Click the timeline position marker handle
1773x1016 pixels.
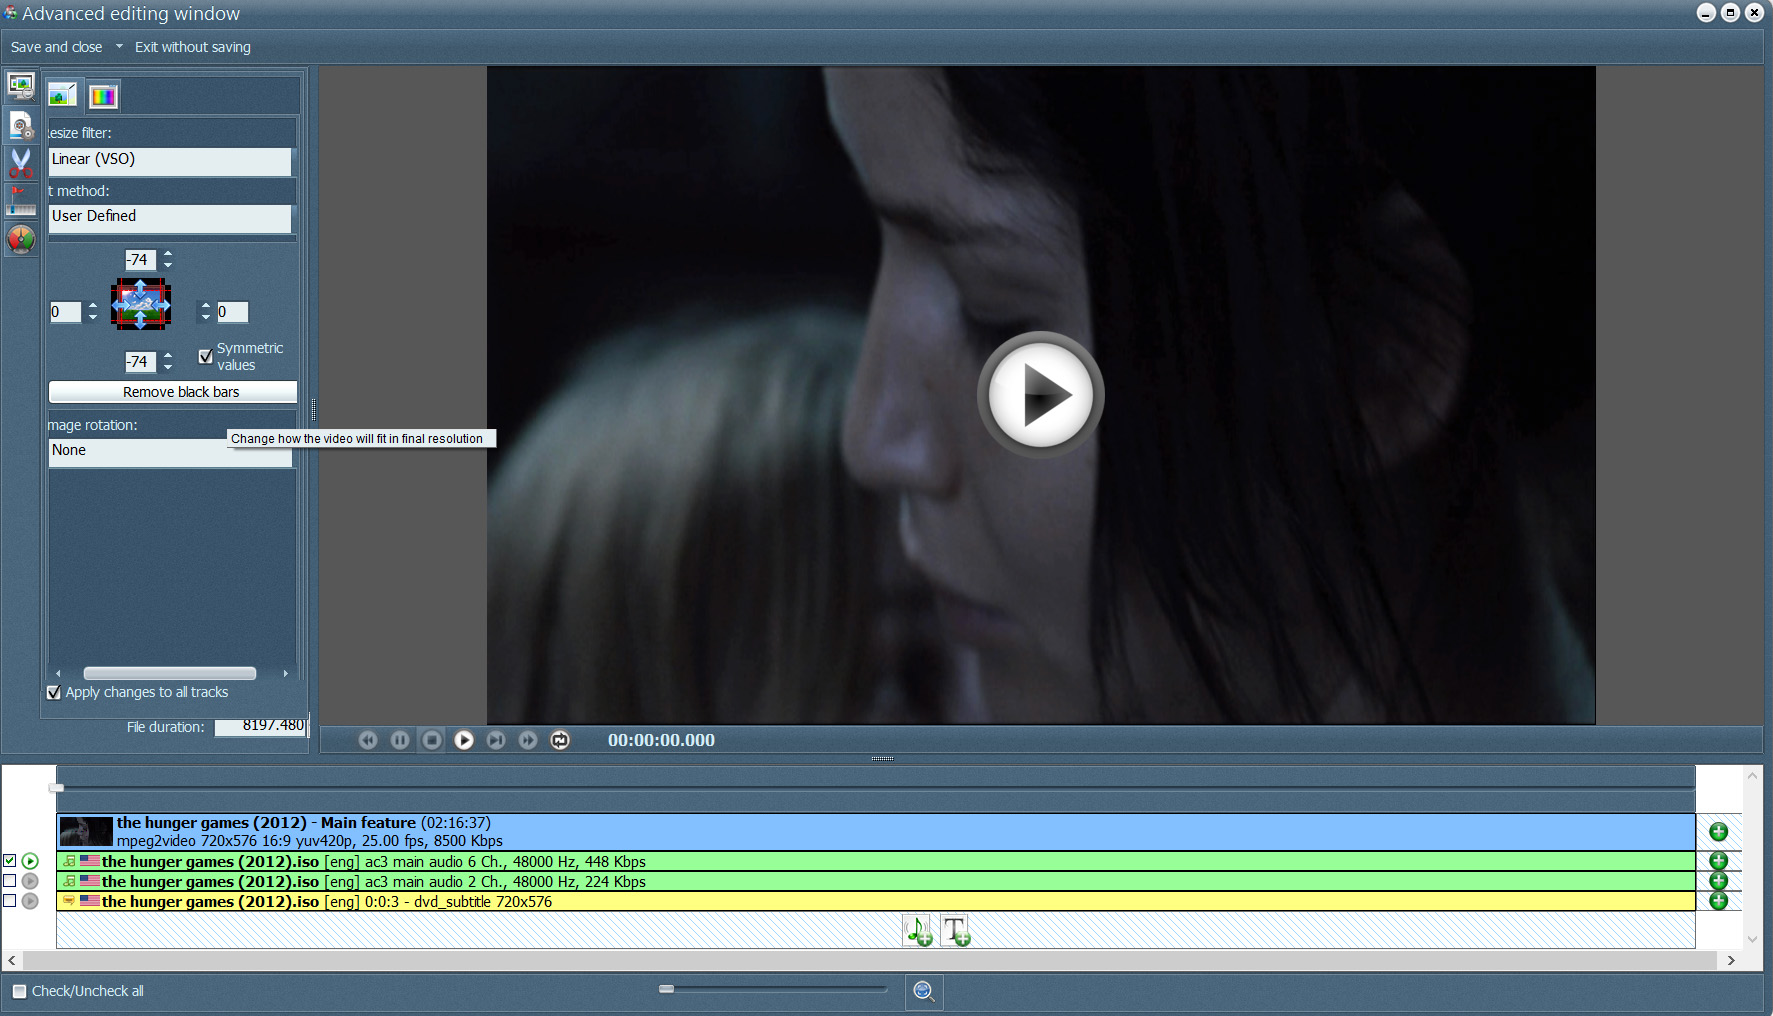(x=57, y=788)
